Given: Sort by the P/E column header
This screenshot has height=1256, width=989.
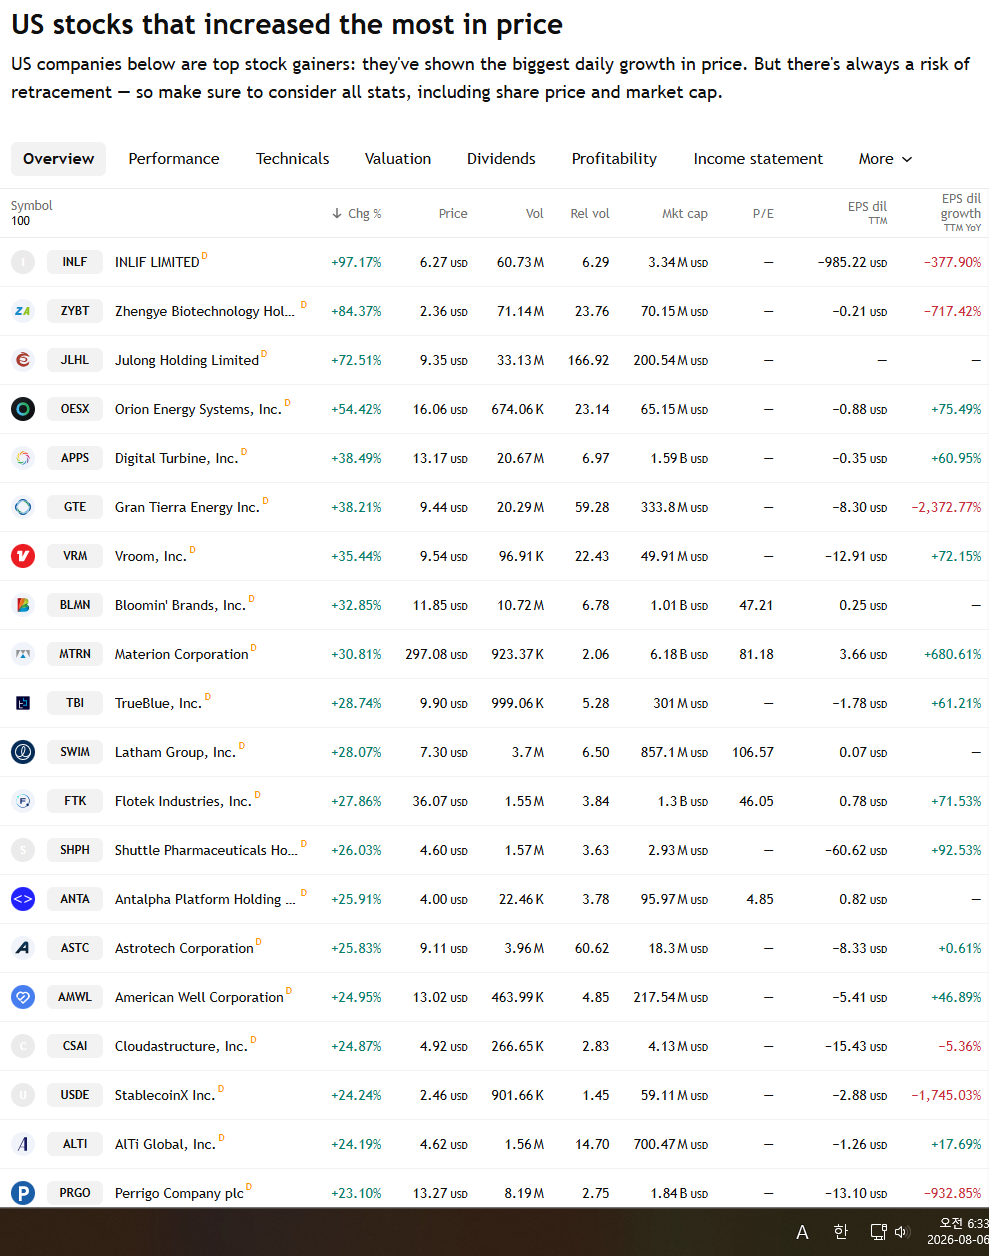Looking at the screenshot, I should 763,213.
